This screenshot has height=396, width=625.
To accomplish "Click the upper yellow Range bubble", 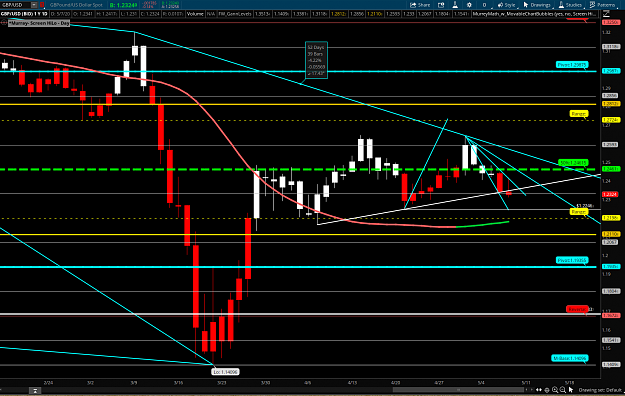I will coord(579,114).
